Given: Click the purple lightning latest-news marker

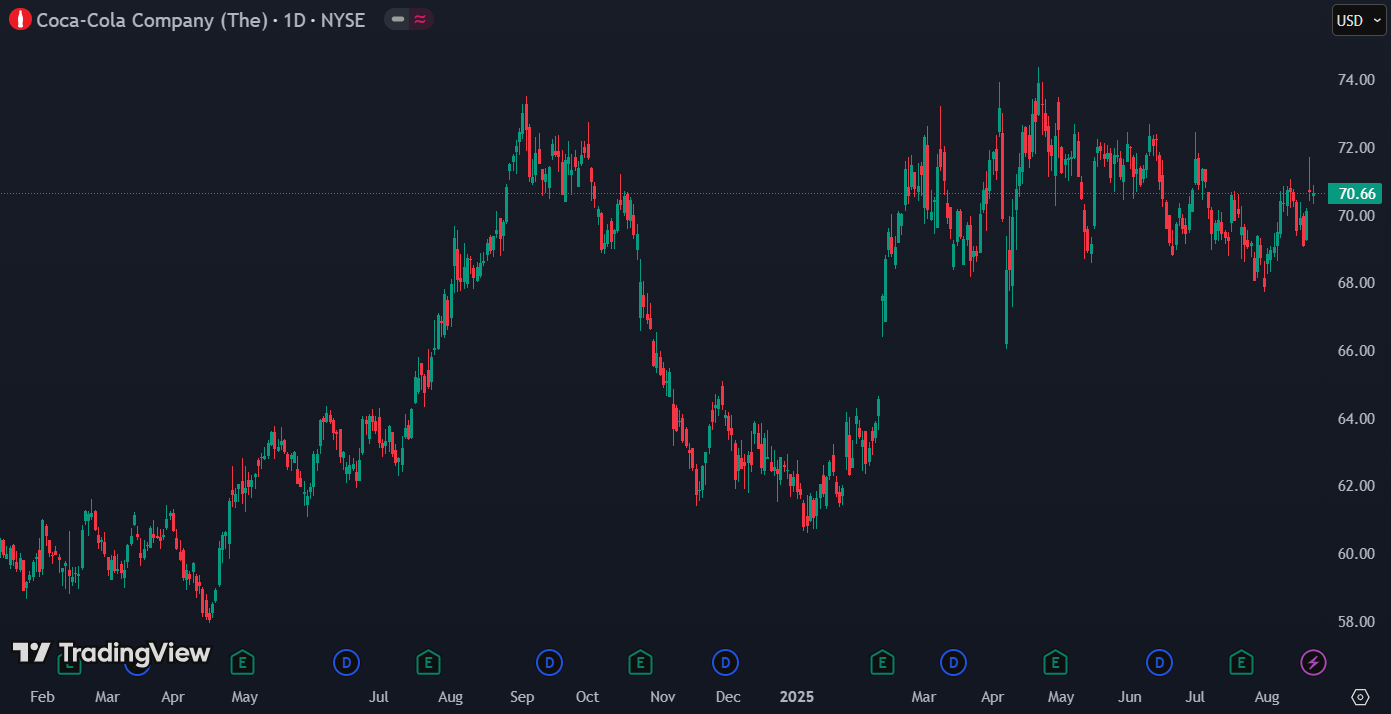Looking at the screenshot, I should coord(1313,662).
